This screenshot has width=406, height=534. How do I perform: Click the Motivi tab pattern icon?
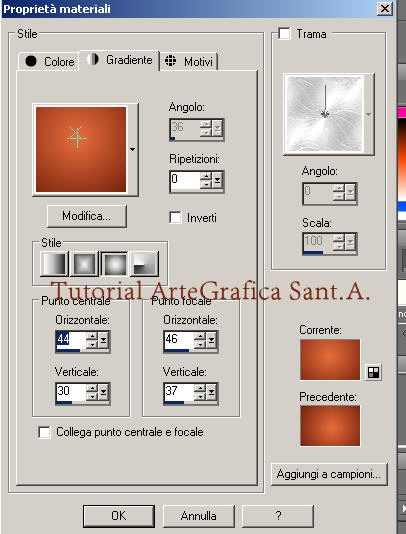tap(170, 61)
